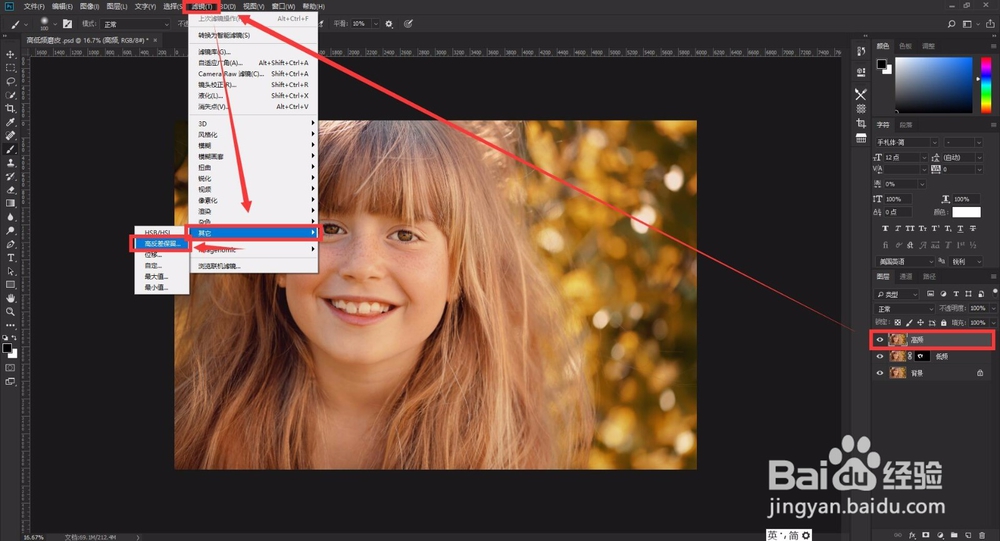1000x541 pixels.
Task: Create new adjustment layer icon
Action: pyautogui.click(x=940, y=535)
